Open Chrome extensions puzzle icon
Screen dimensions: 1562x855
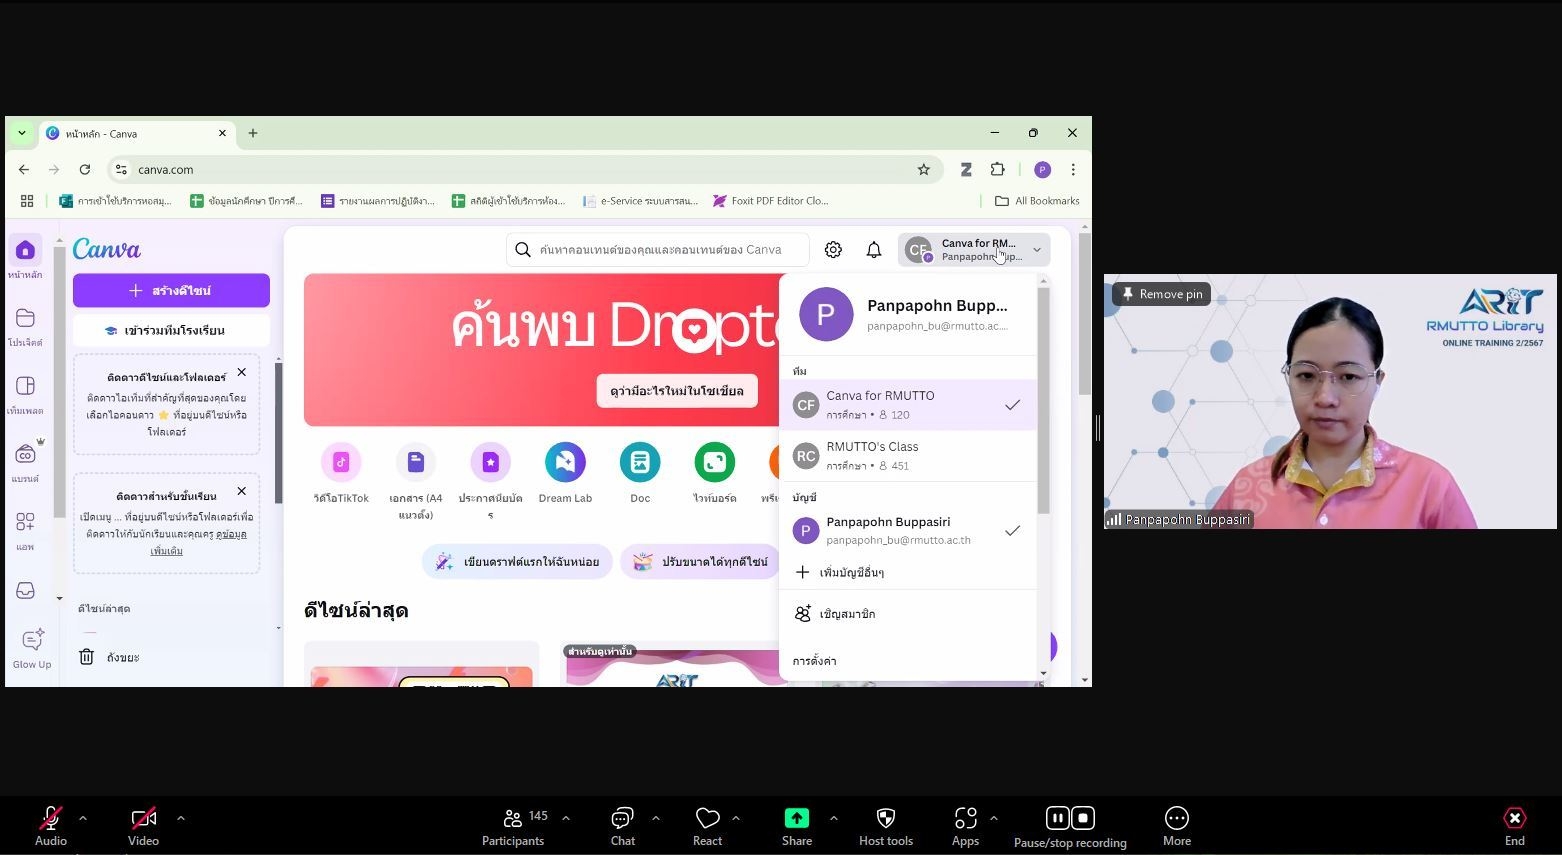pyautogui.click(x=997, y=170)
